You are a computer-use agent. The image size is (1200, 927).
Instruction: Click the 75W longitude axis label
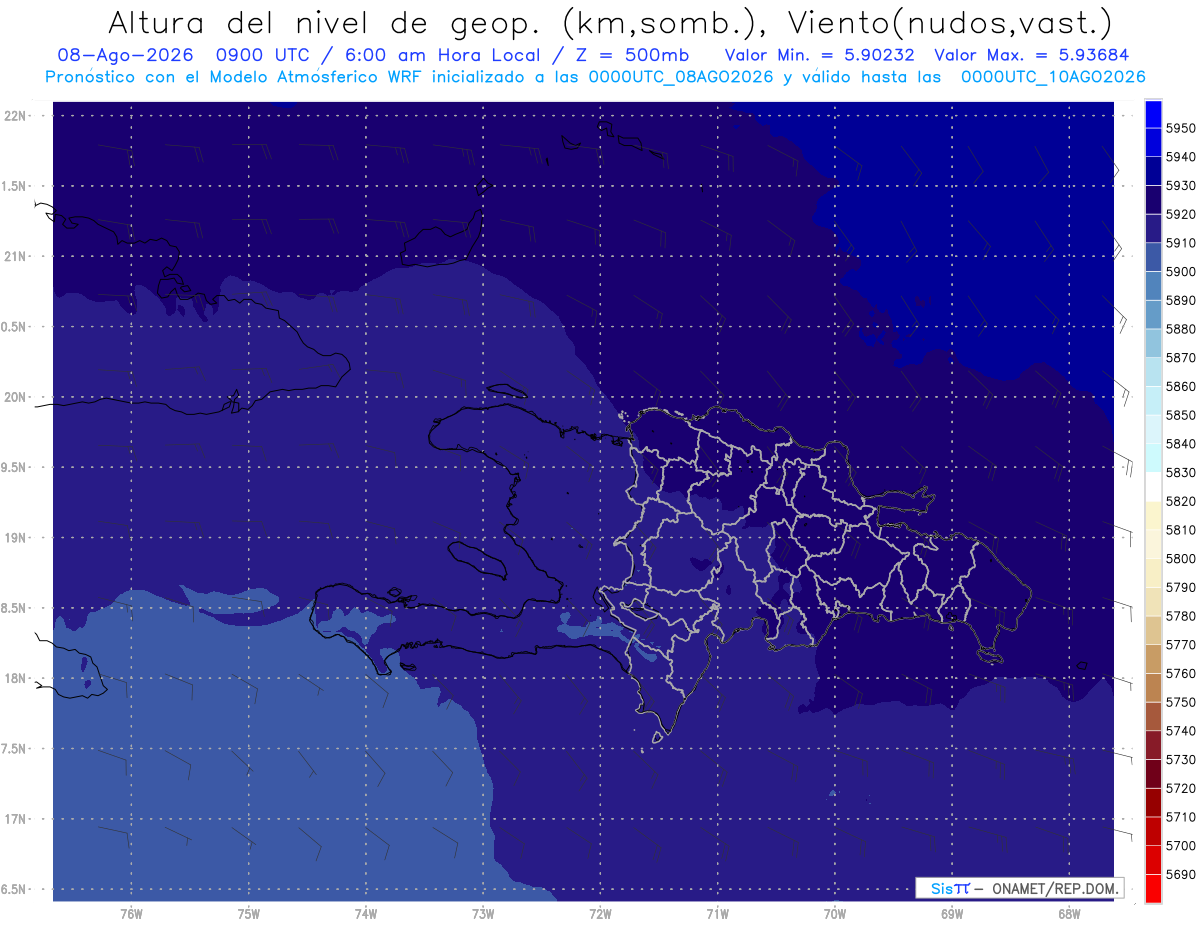click(249, 914)
